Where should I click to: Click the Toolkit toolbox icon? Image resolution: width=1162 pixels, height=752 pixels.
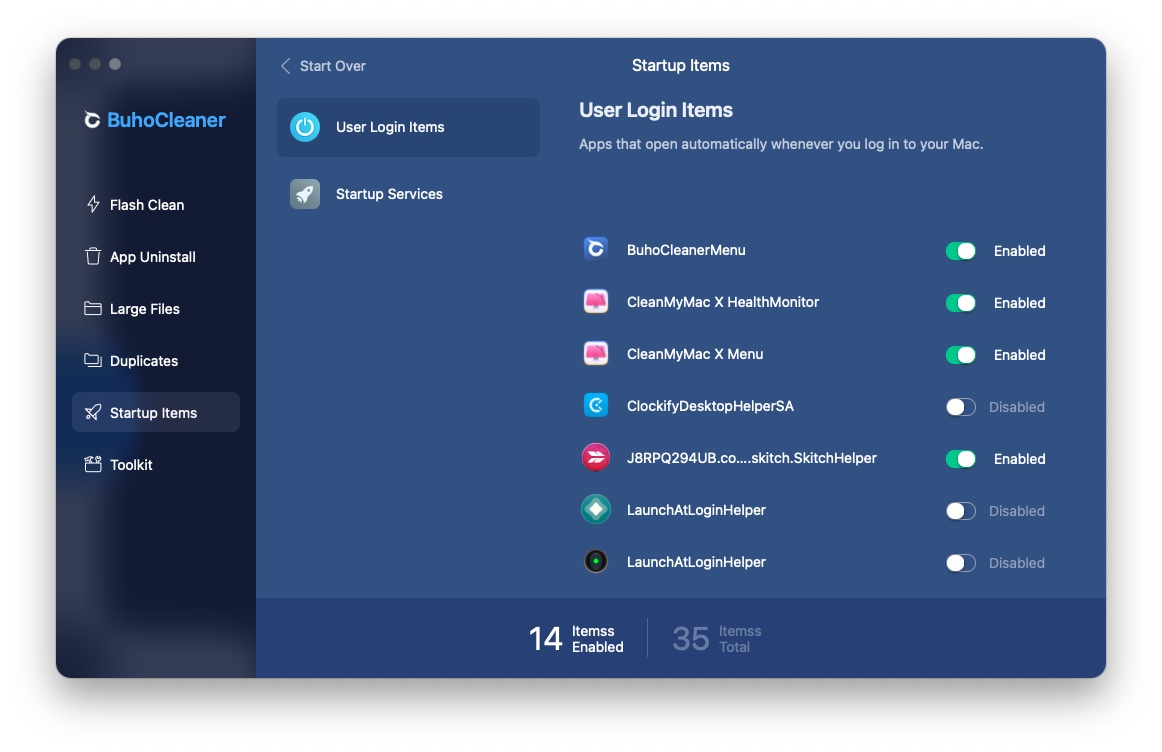coord(93,465)
